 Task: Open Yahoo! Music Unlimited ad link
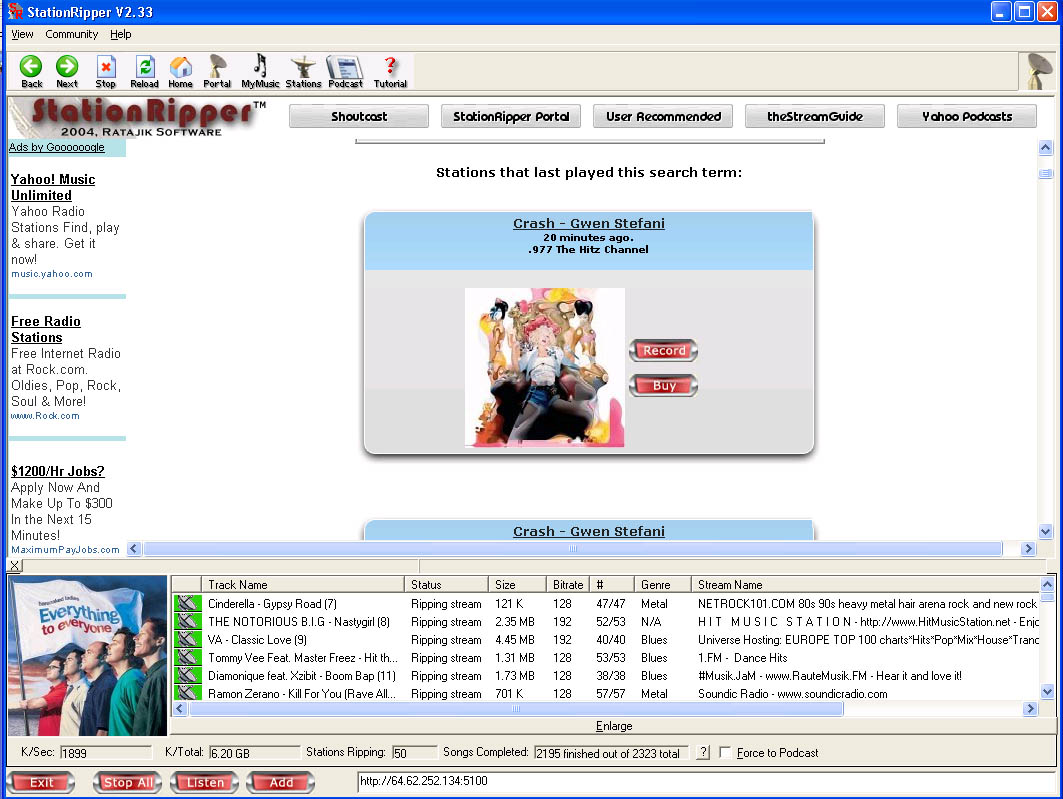point(53,187)
